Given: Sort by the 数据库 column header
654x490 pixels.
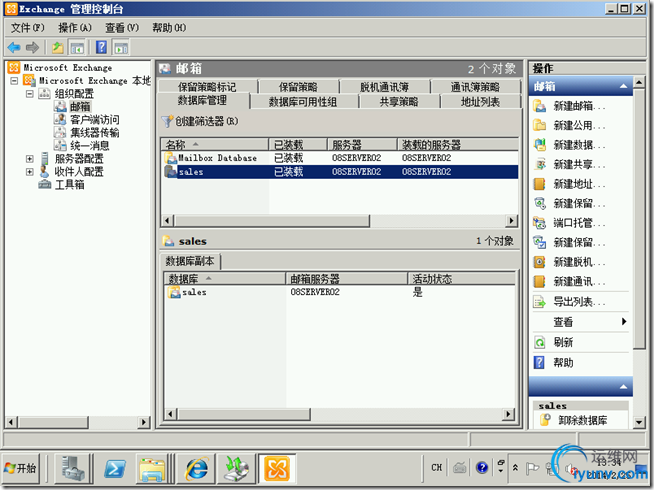Looking at the screenshot, I should pos(224,279).
